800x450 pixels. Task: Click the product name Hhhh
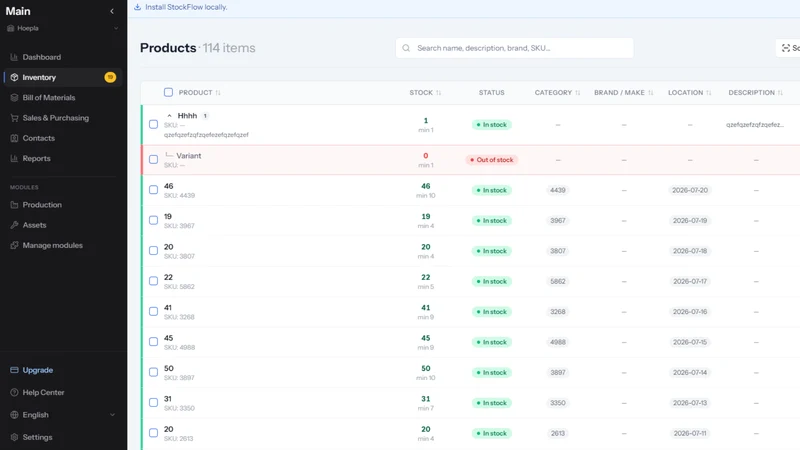[x=187, y=116]
